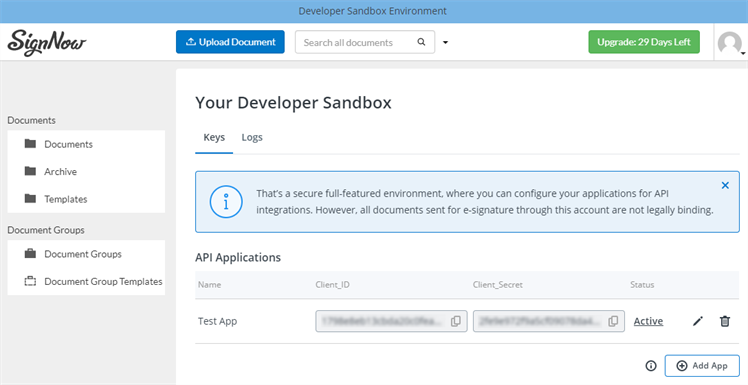Click the Client_ID column header
Viewport: 748px width, 385px height.
point(332,285)
